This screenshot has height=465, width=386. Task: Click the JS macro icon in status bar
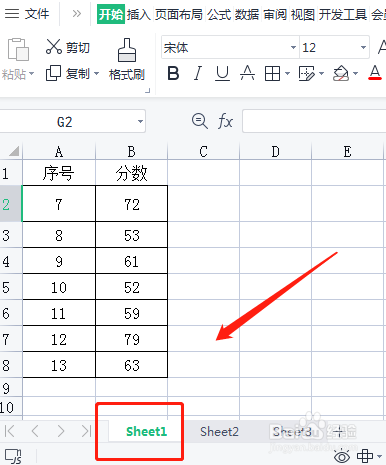coord(13,456)
